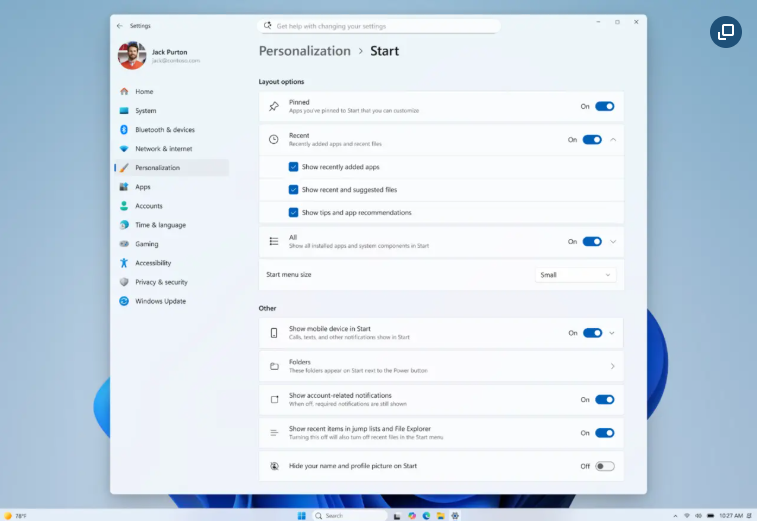Toggle Show recent items in jump lists

tap(604, 433)
